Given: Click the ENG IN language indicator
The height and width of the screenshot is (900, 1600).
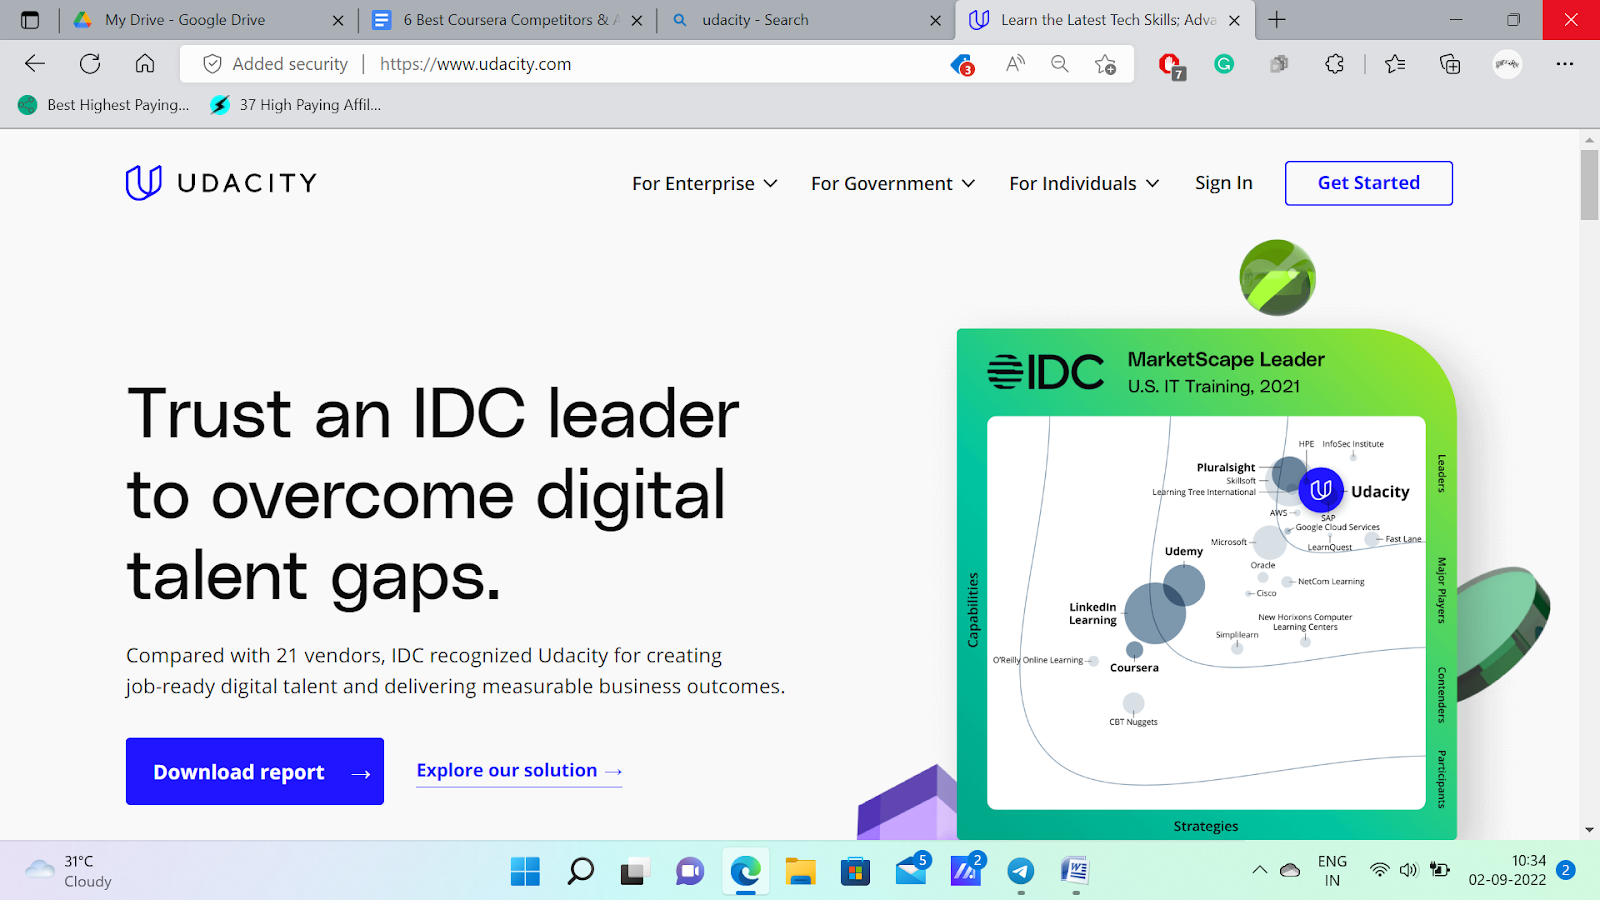Looking at the screenshot, I should point(1332,870).
